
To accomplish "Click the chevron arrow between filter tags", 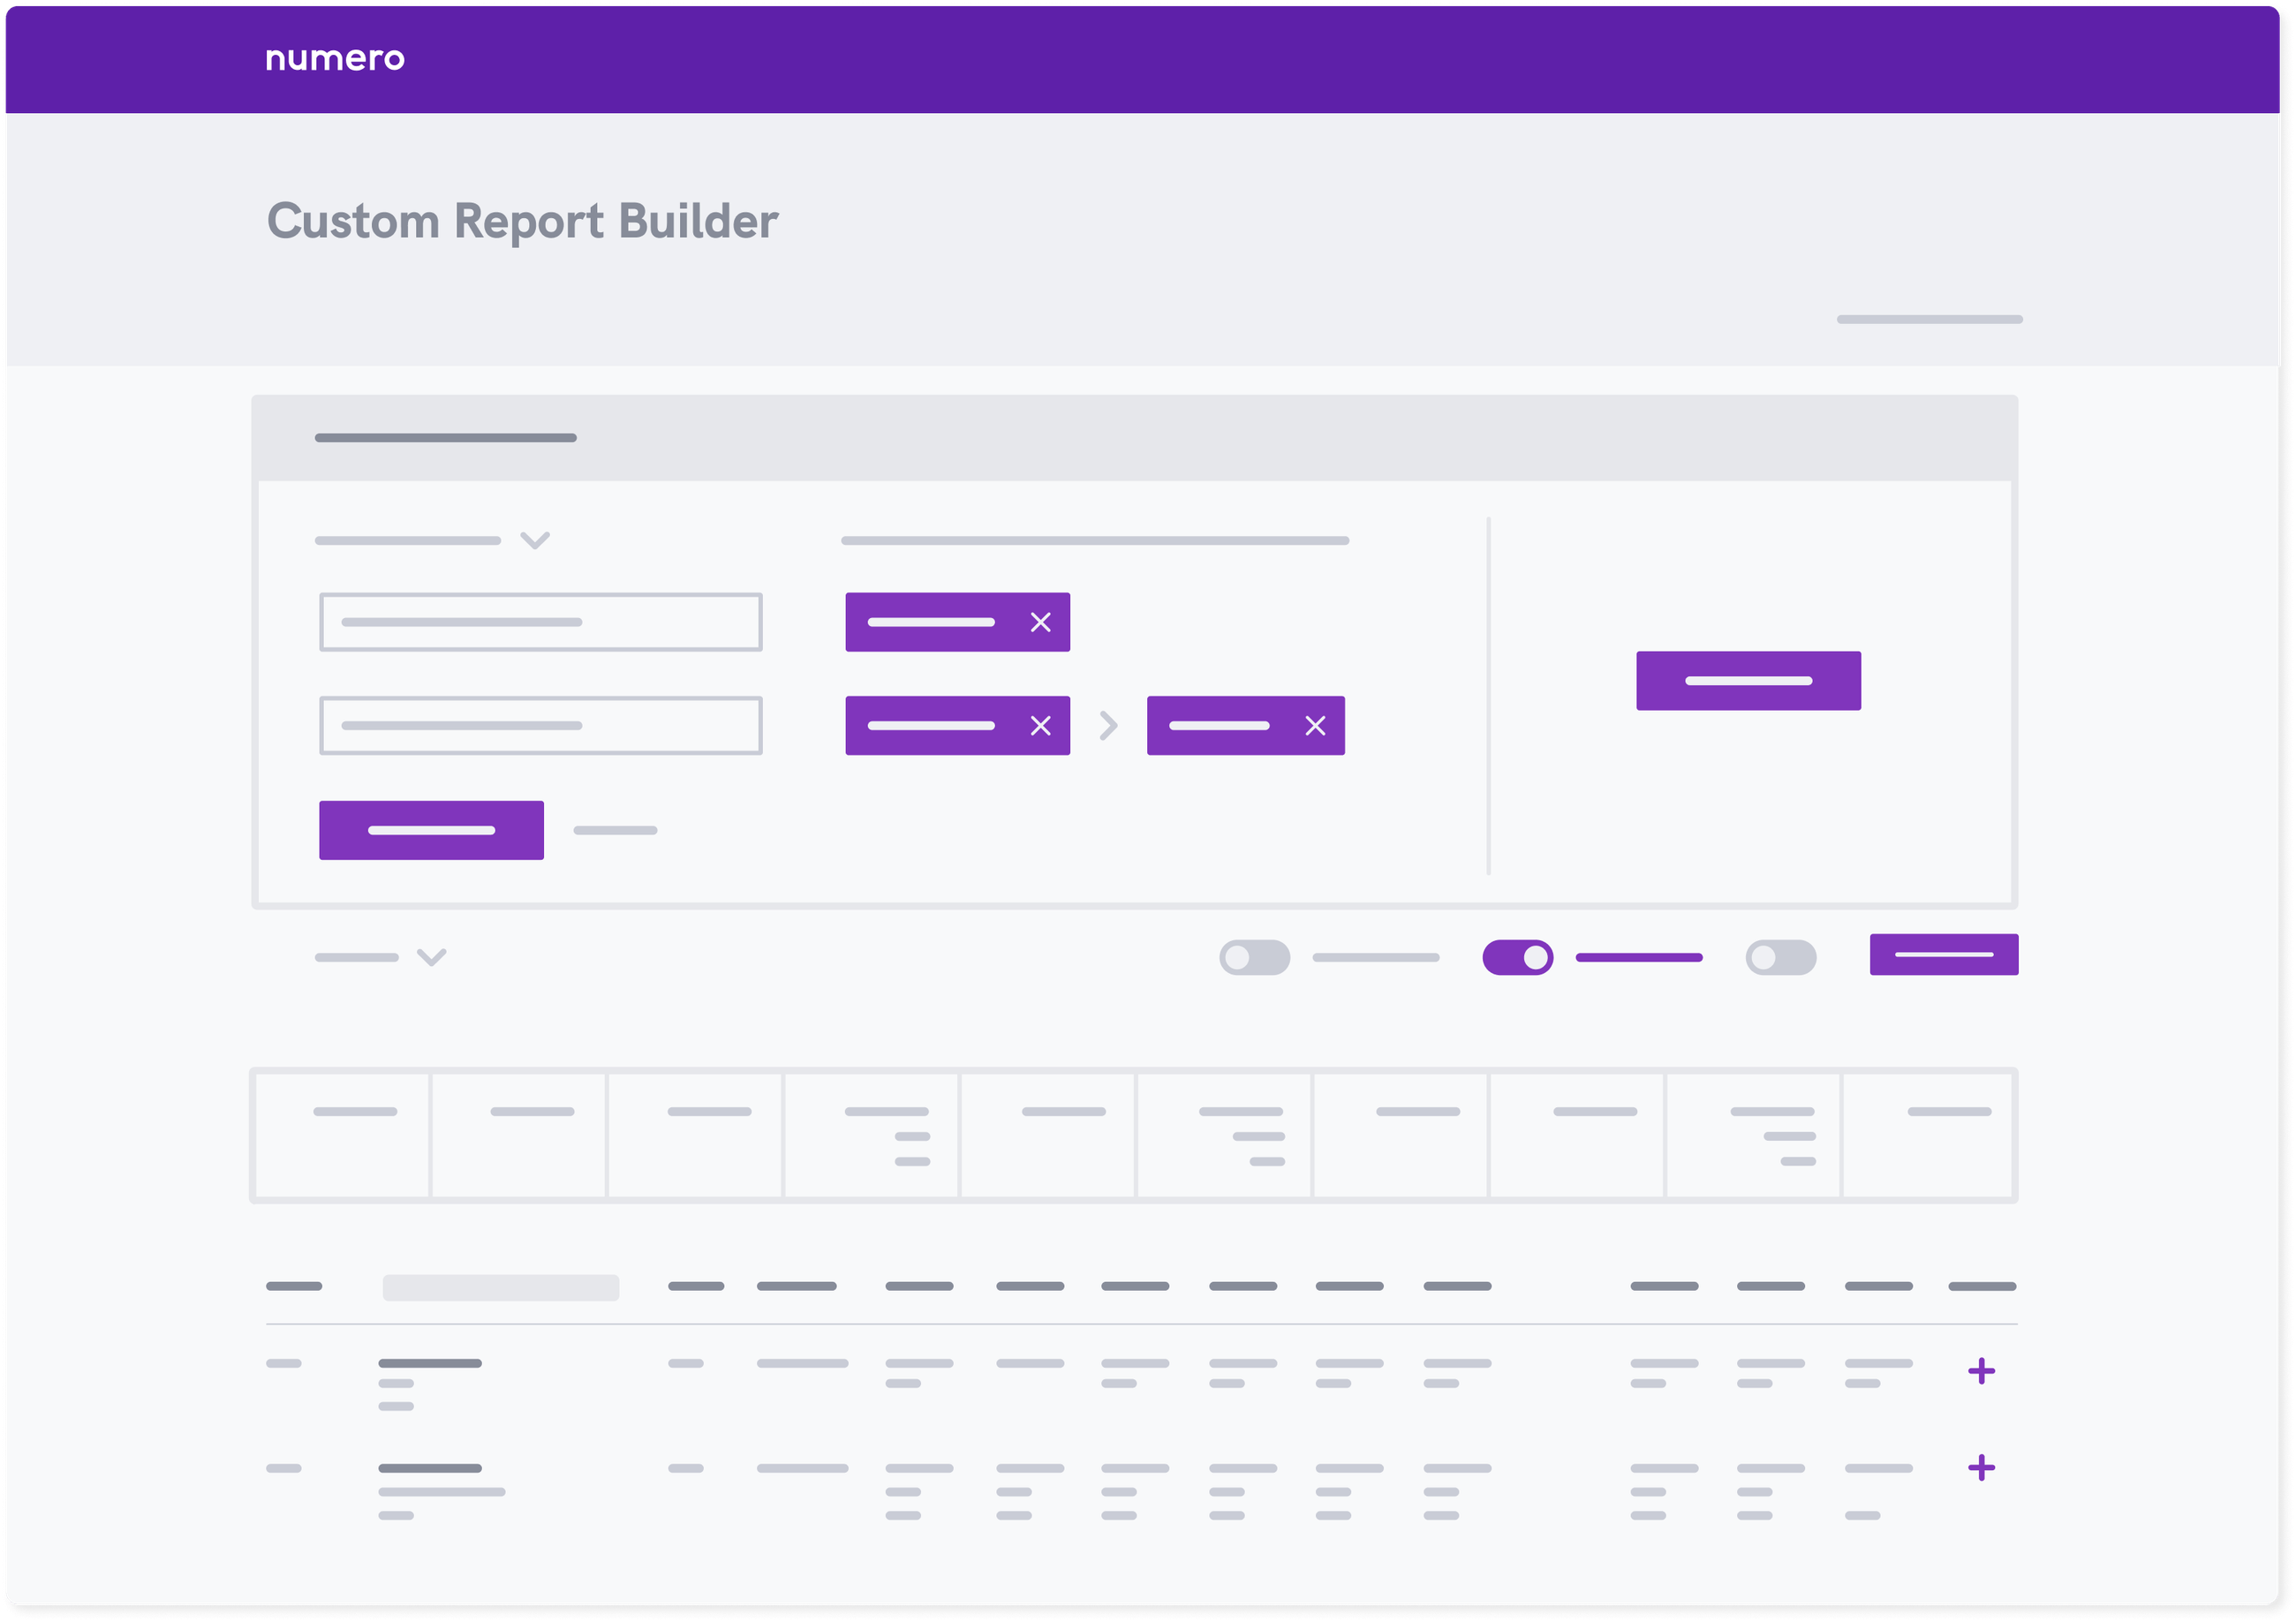I will pos(1108,725).
